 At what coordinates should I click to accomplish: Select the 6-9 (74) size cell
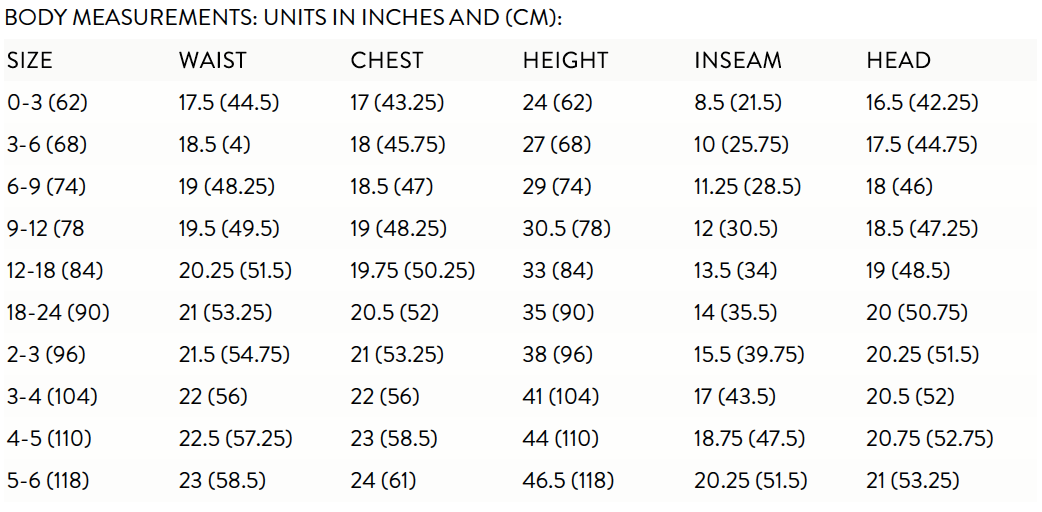tap(47, 187)
